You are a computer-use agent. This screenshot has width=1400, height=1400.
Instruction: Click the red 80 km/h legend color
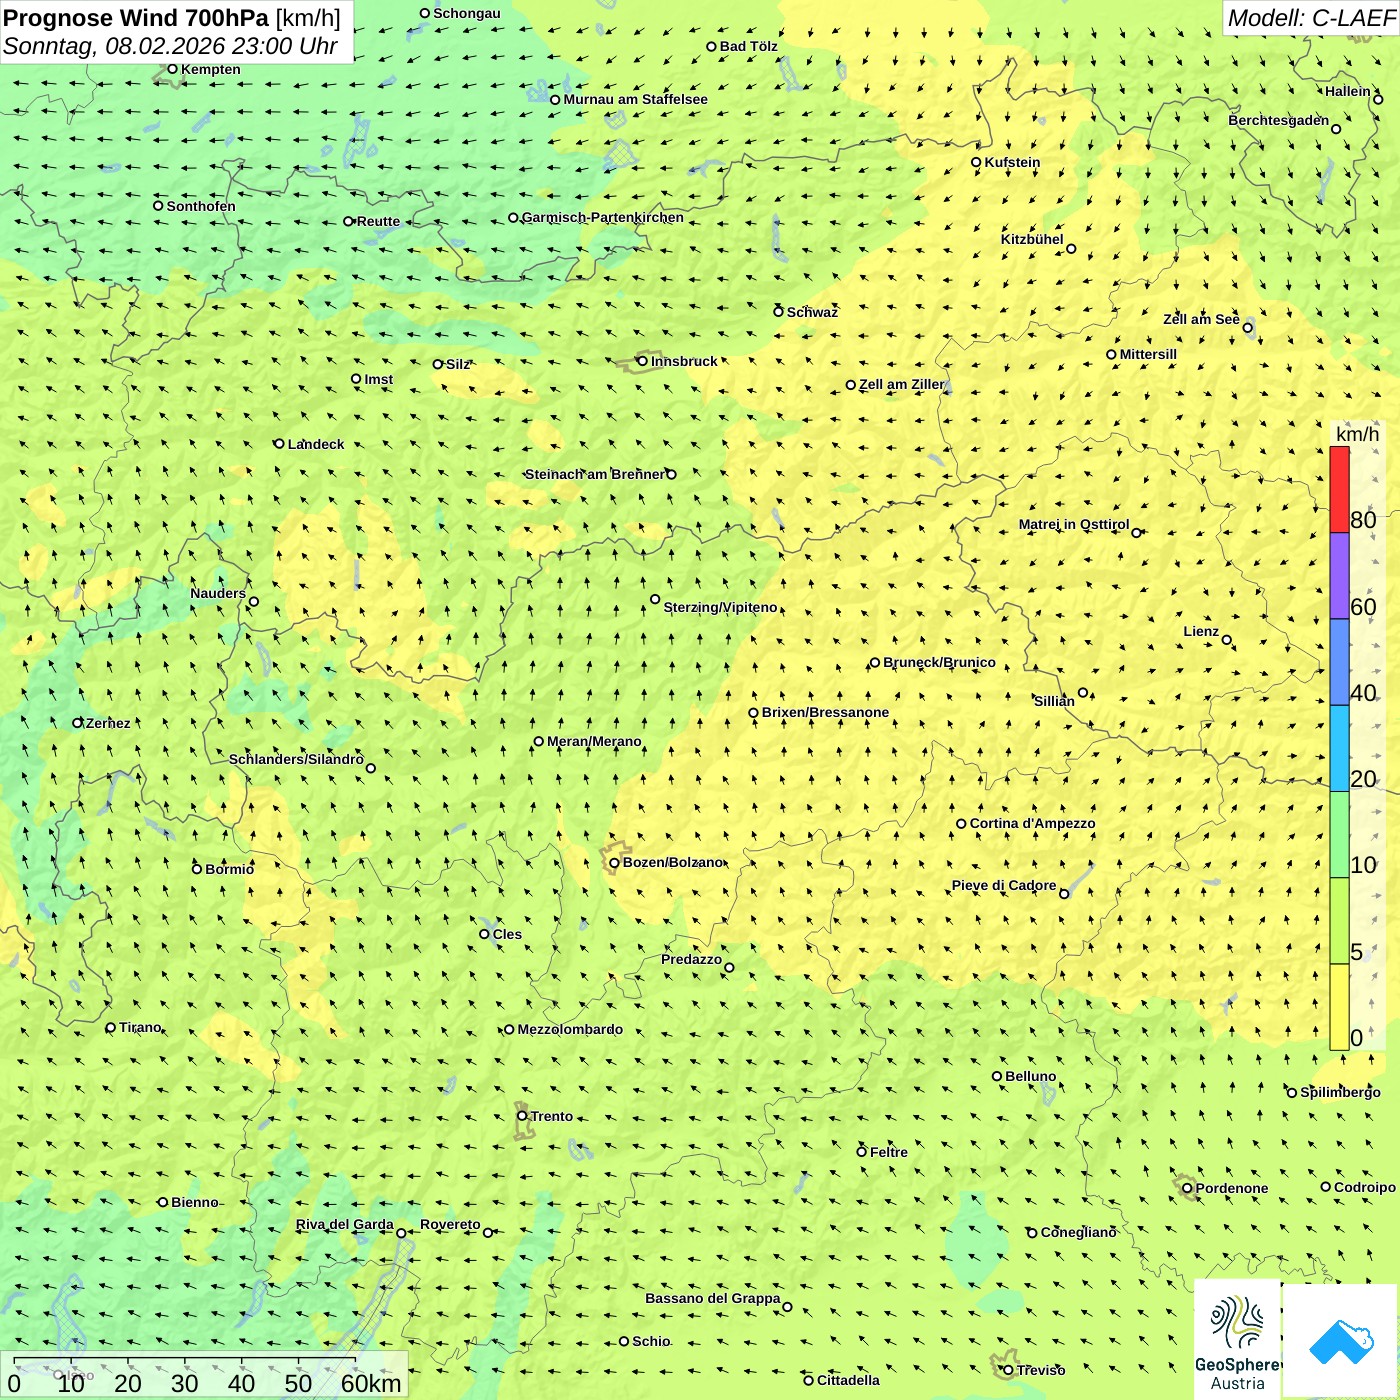tap(1339, 490)
